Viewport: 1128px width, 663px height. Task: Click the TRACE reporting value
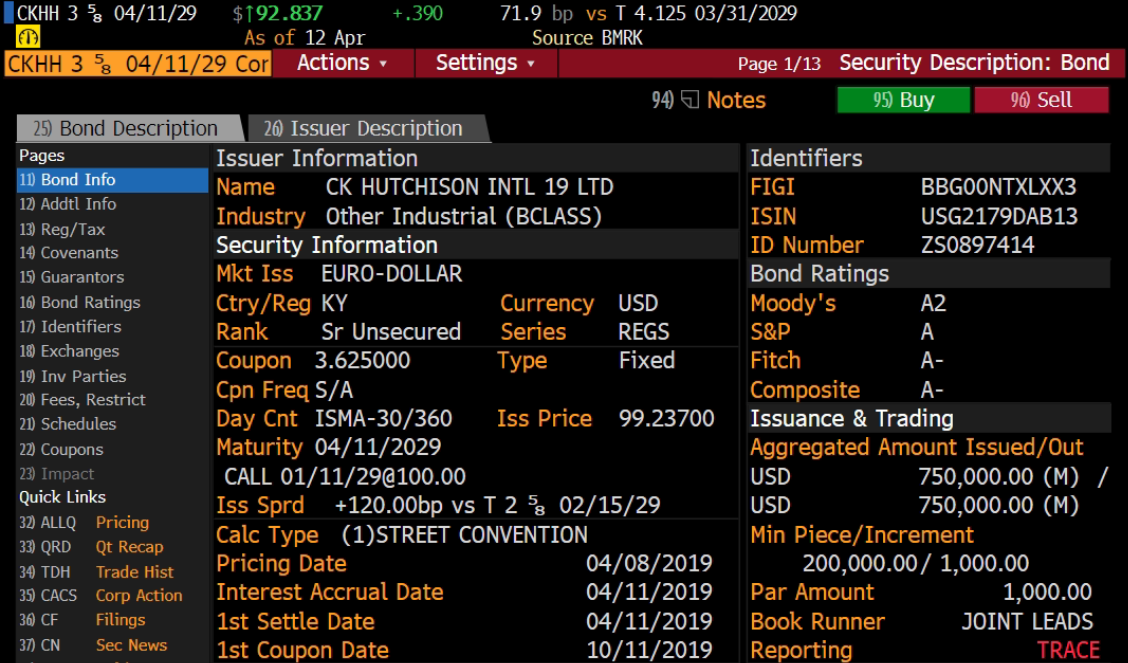click(1068, 650)
